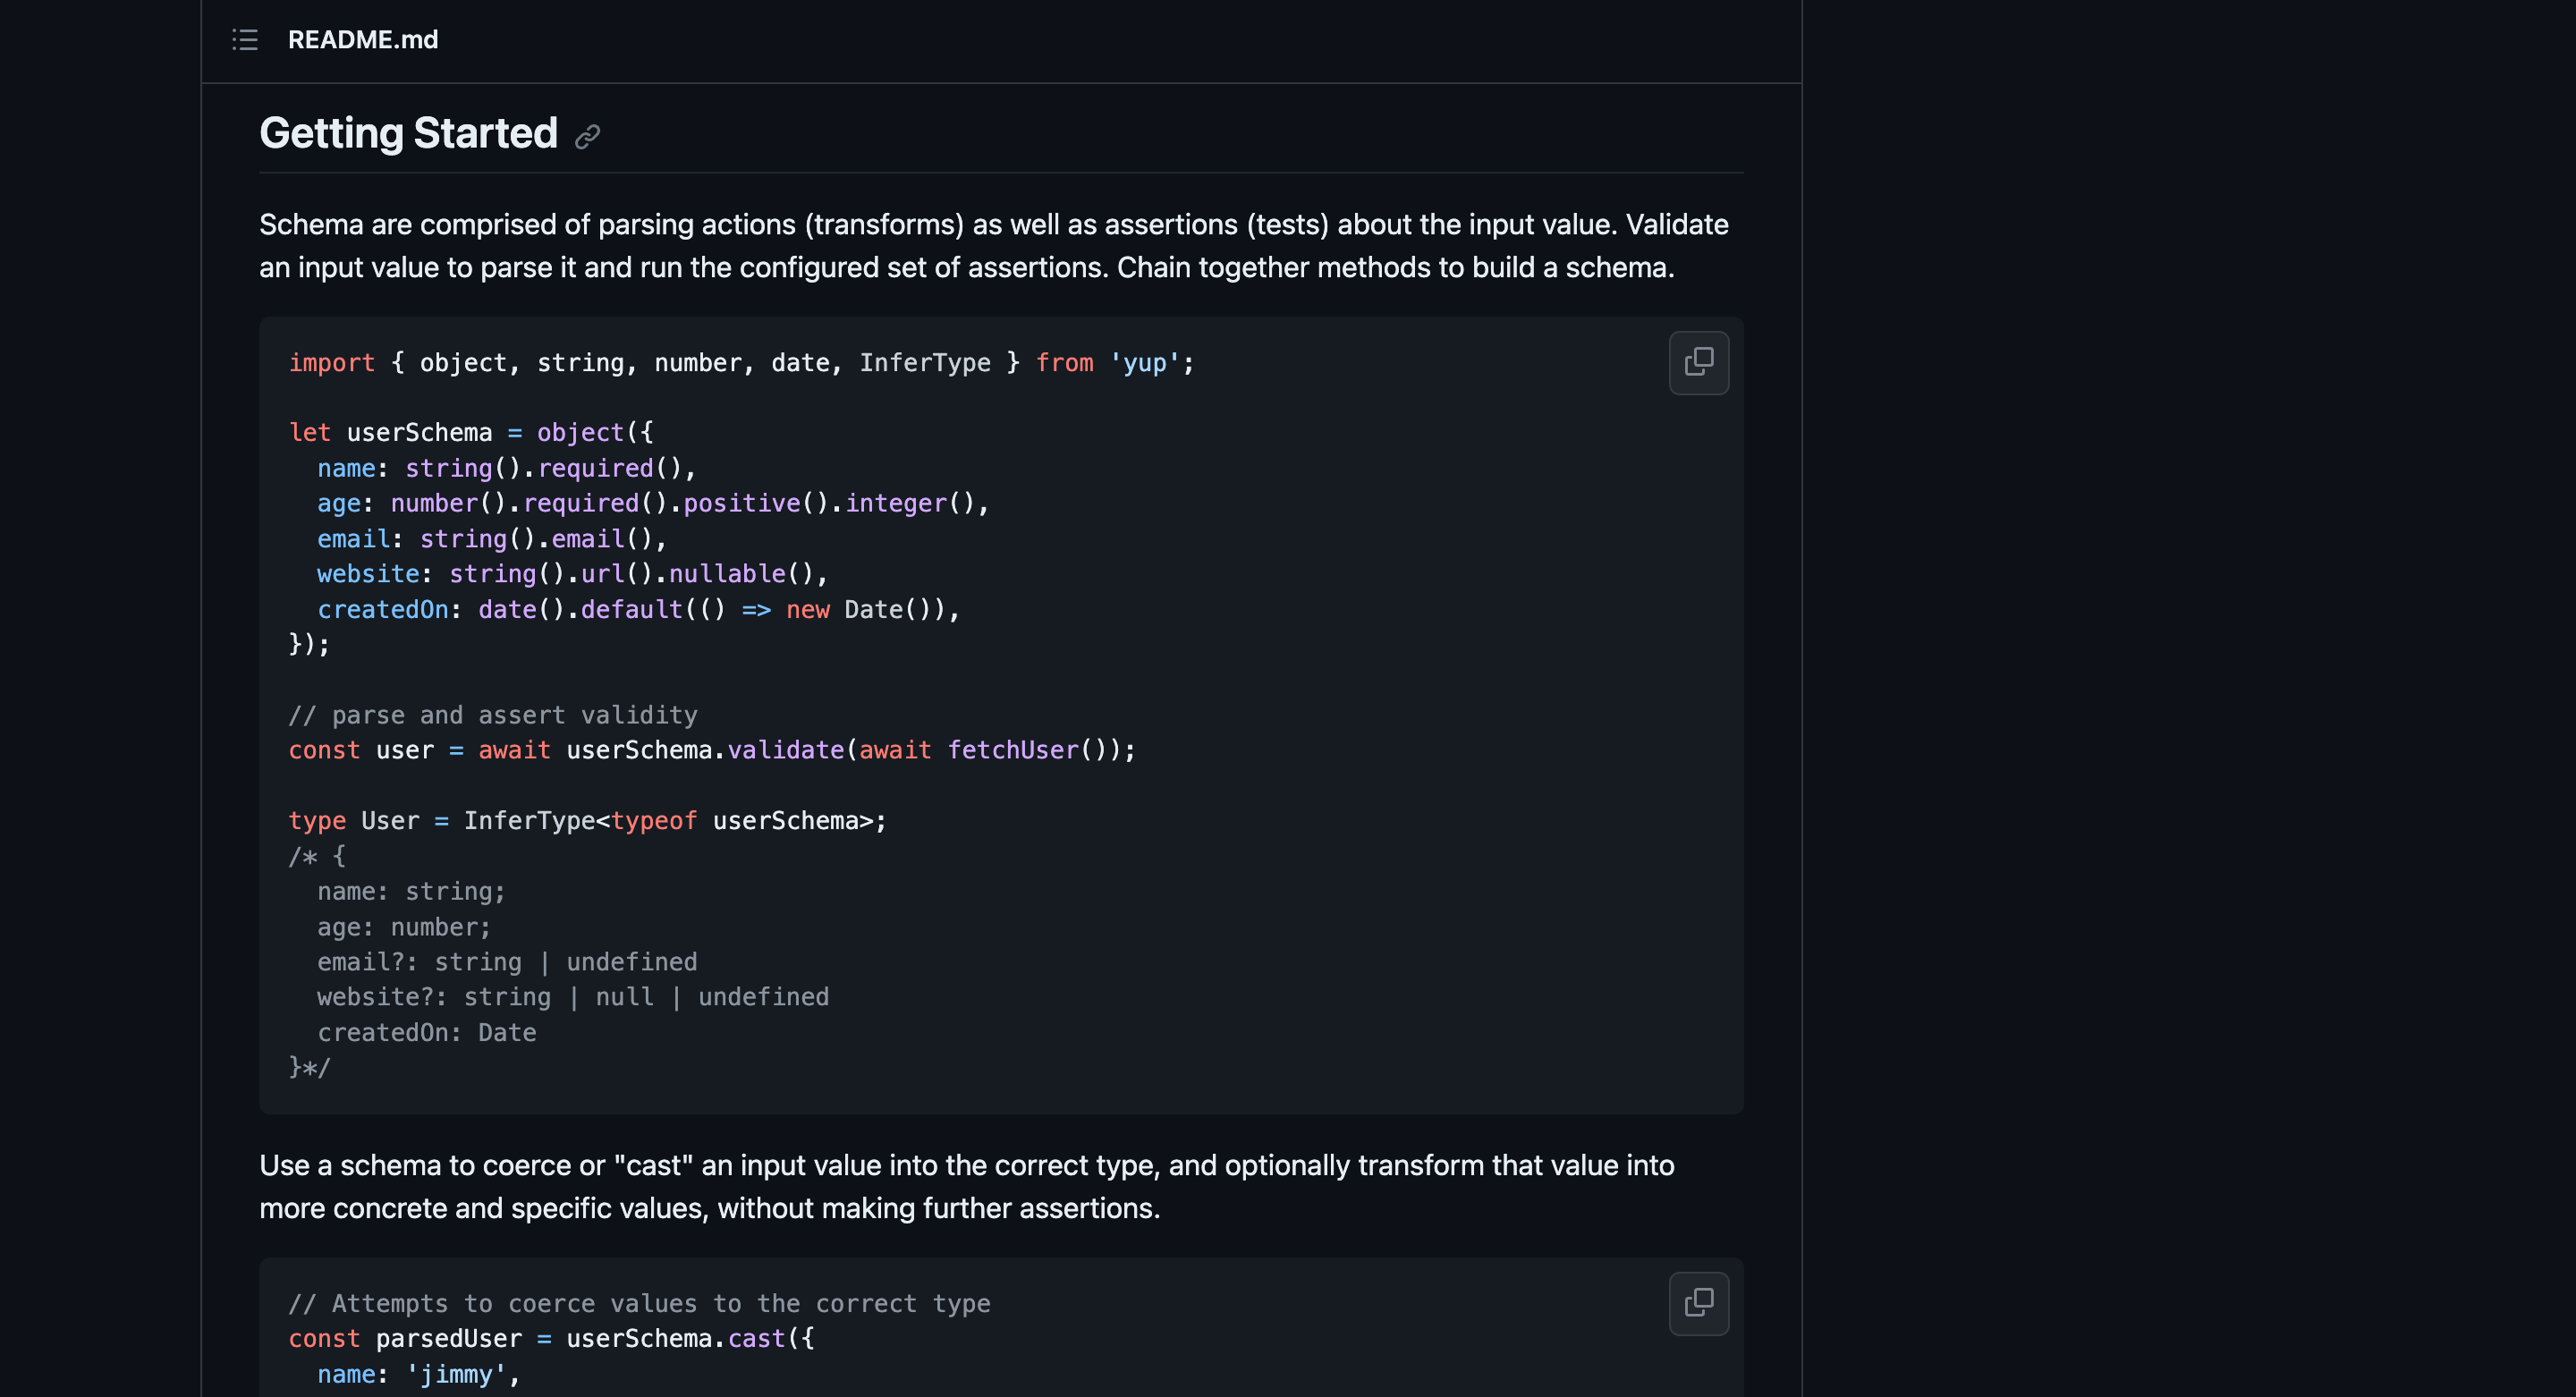This screenshot has height=1397, width=2576.
Task: Open the README outline icon
Action: [x=245, y=40]
